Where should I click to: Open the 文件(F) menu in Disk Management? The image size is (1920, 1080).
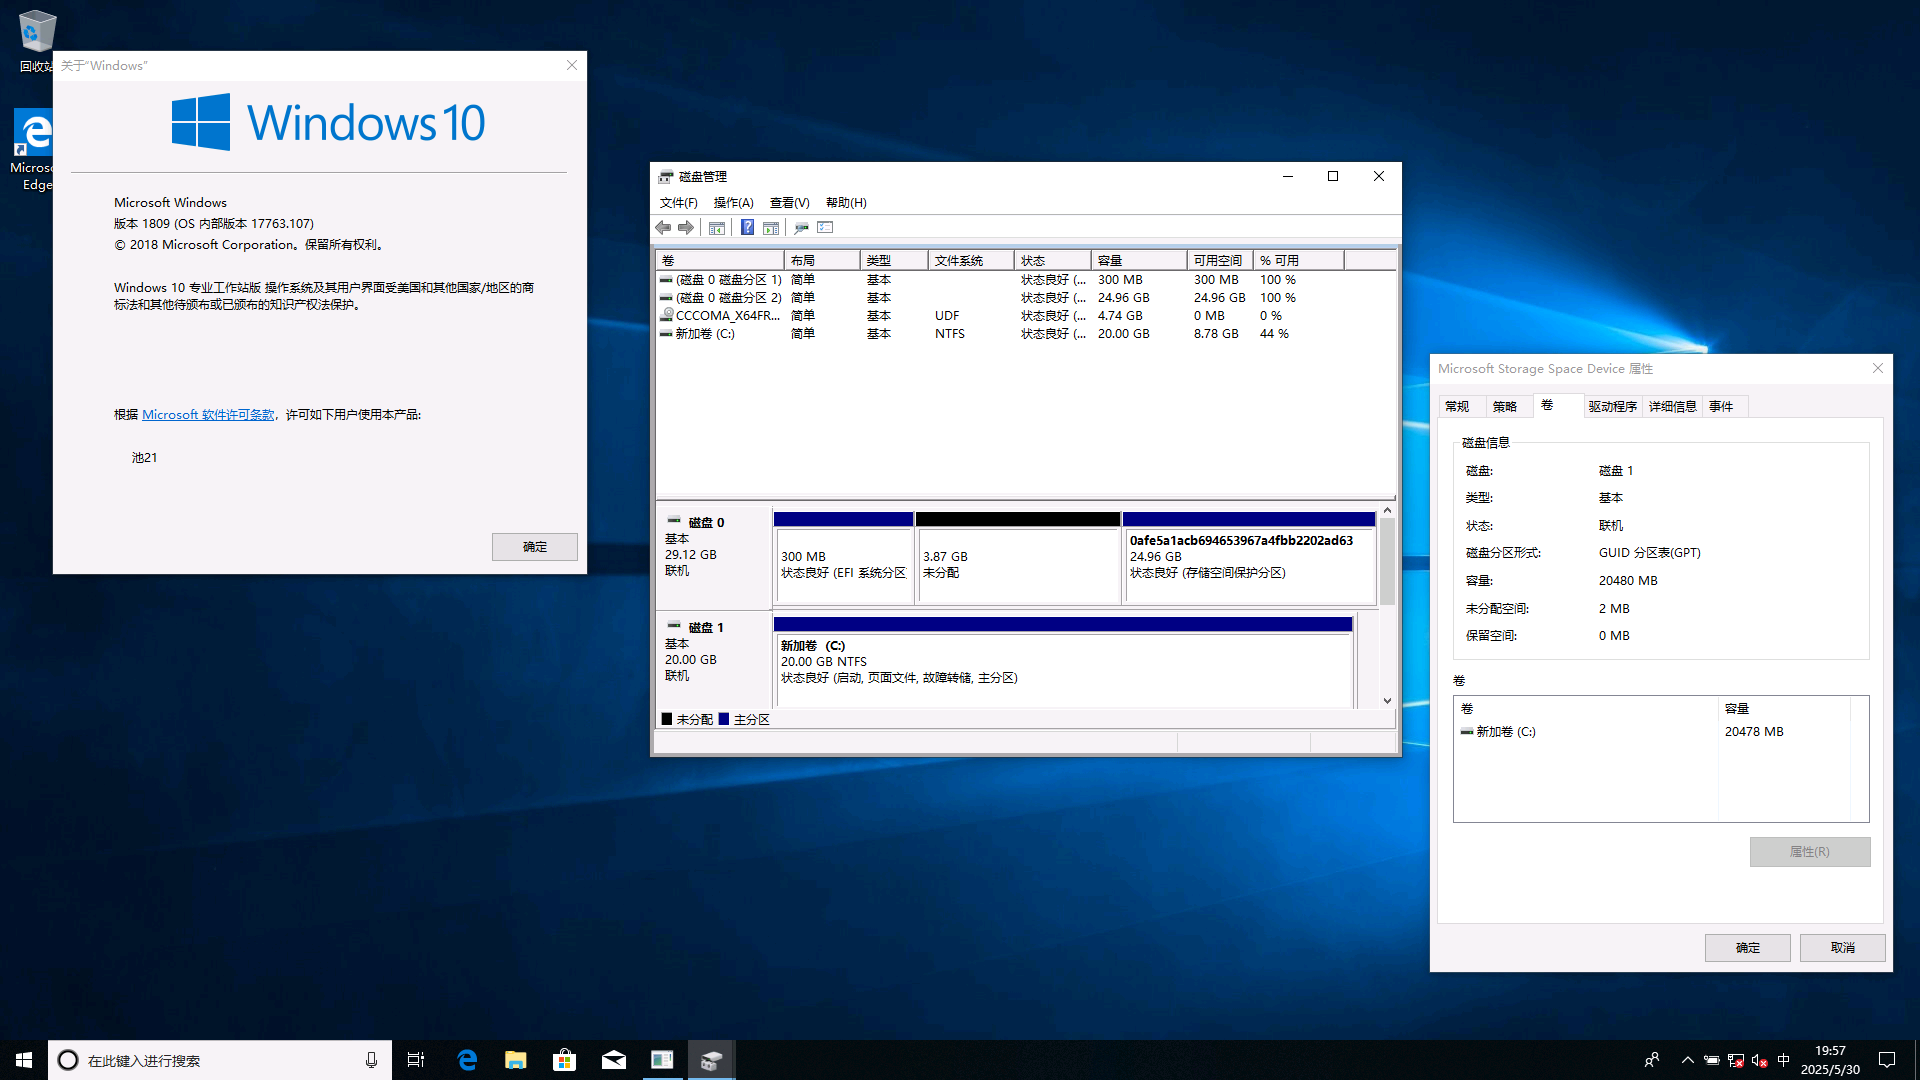click(678, 203)
